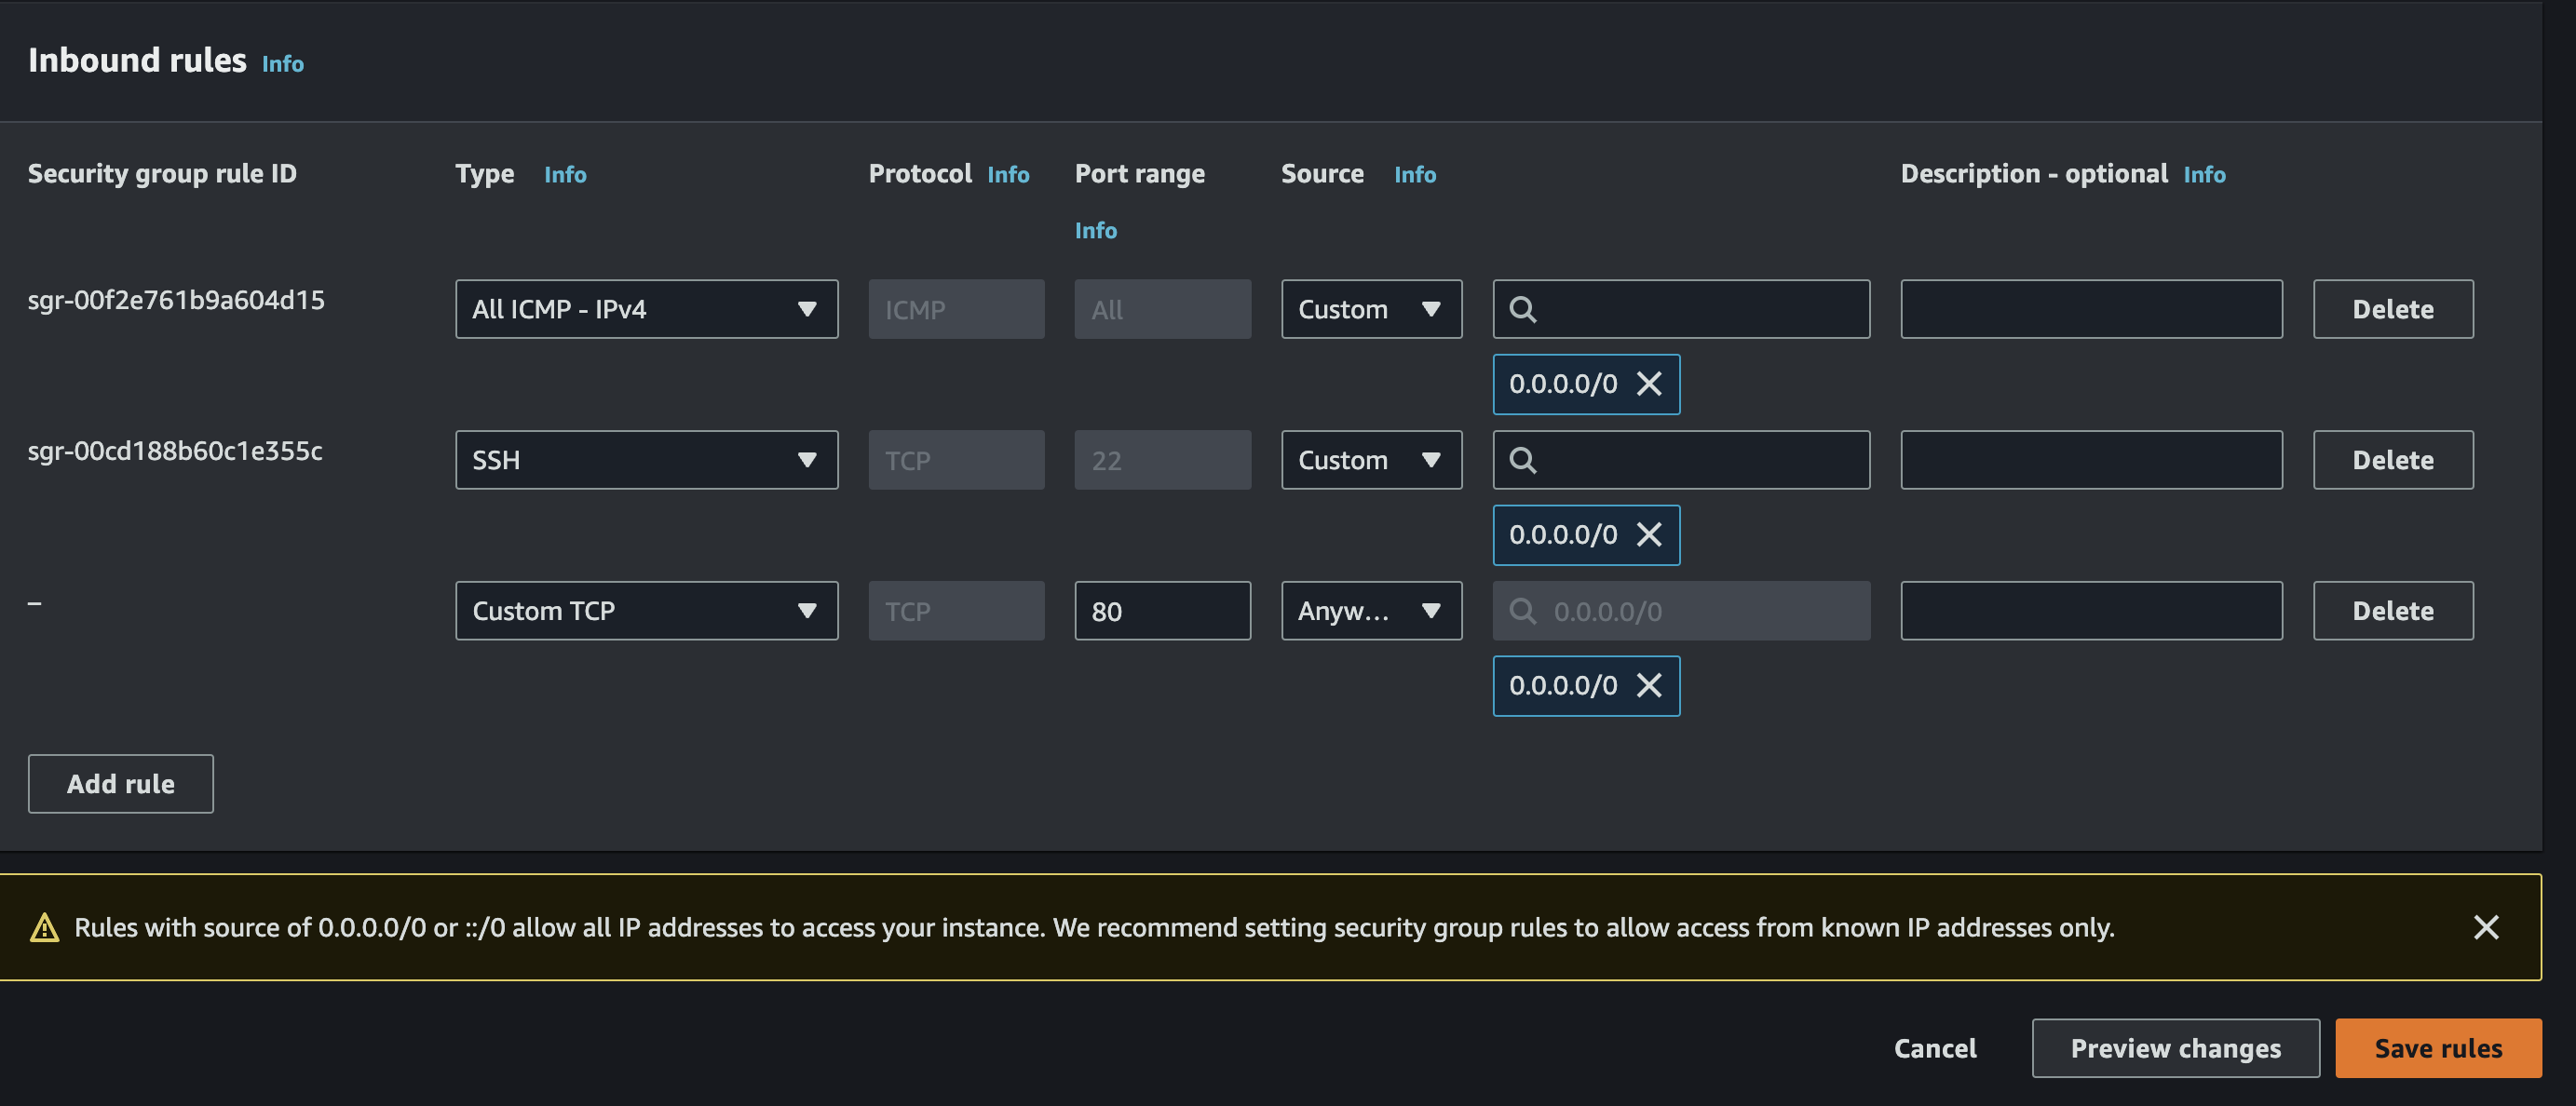Delete the port 80 Custom TCP rule
Viewport: 2576px width, 1106px height.
coord(2392,611)
